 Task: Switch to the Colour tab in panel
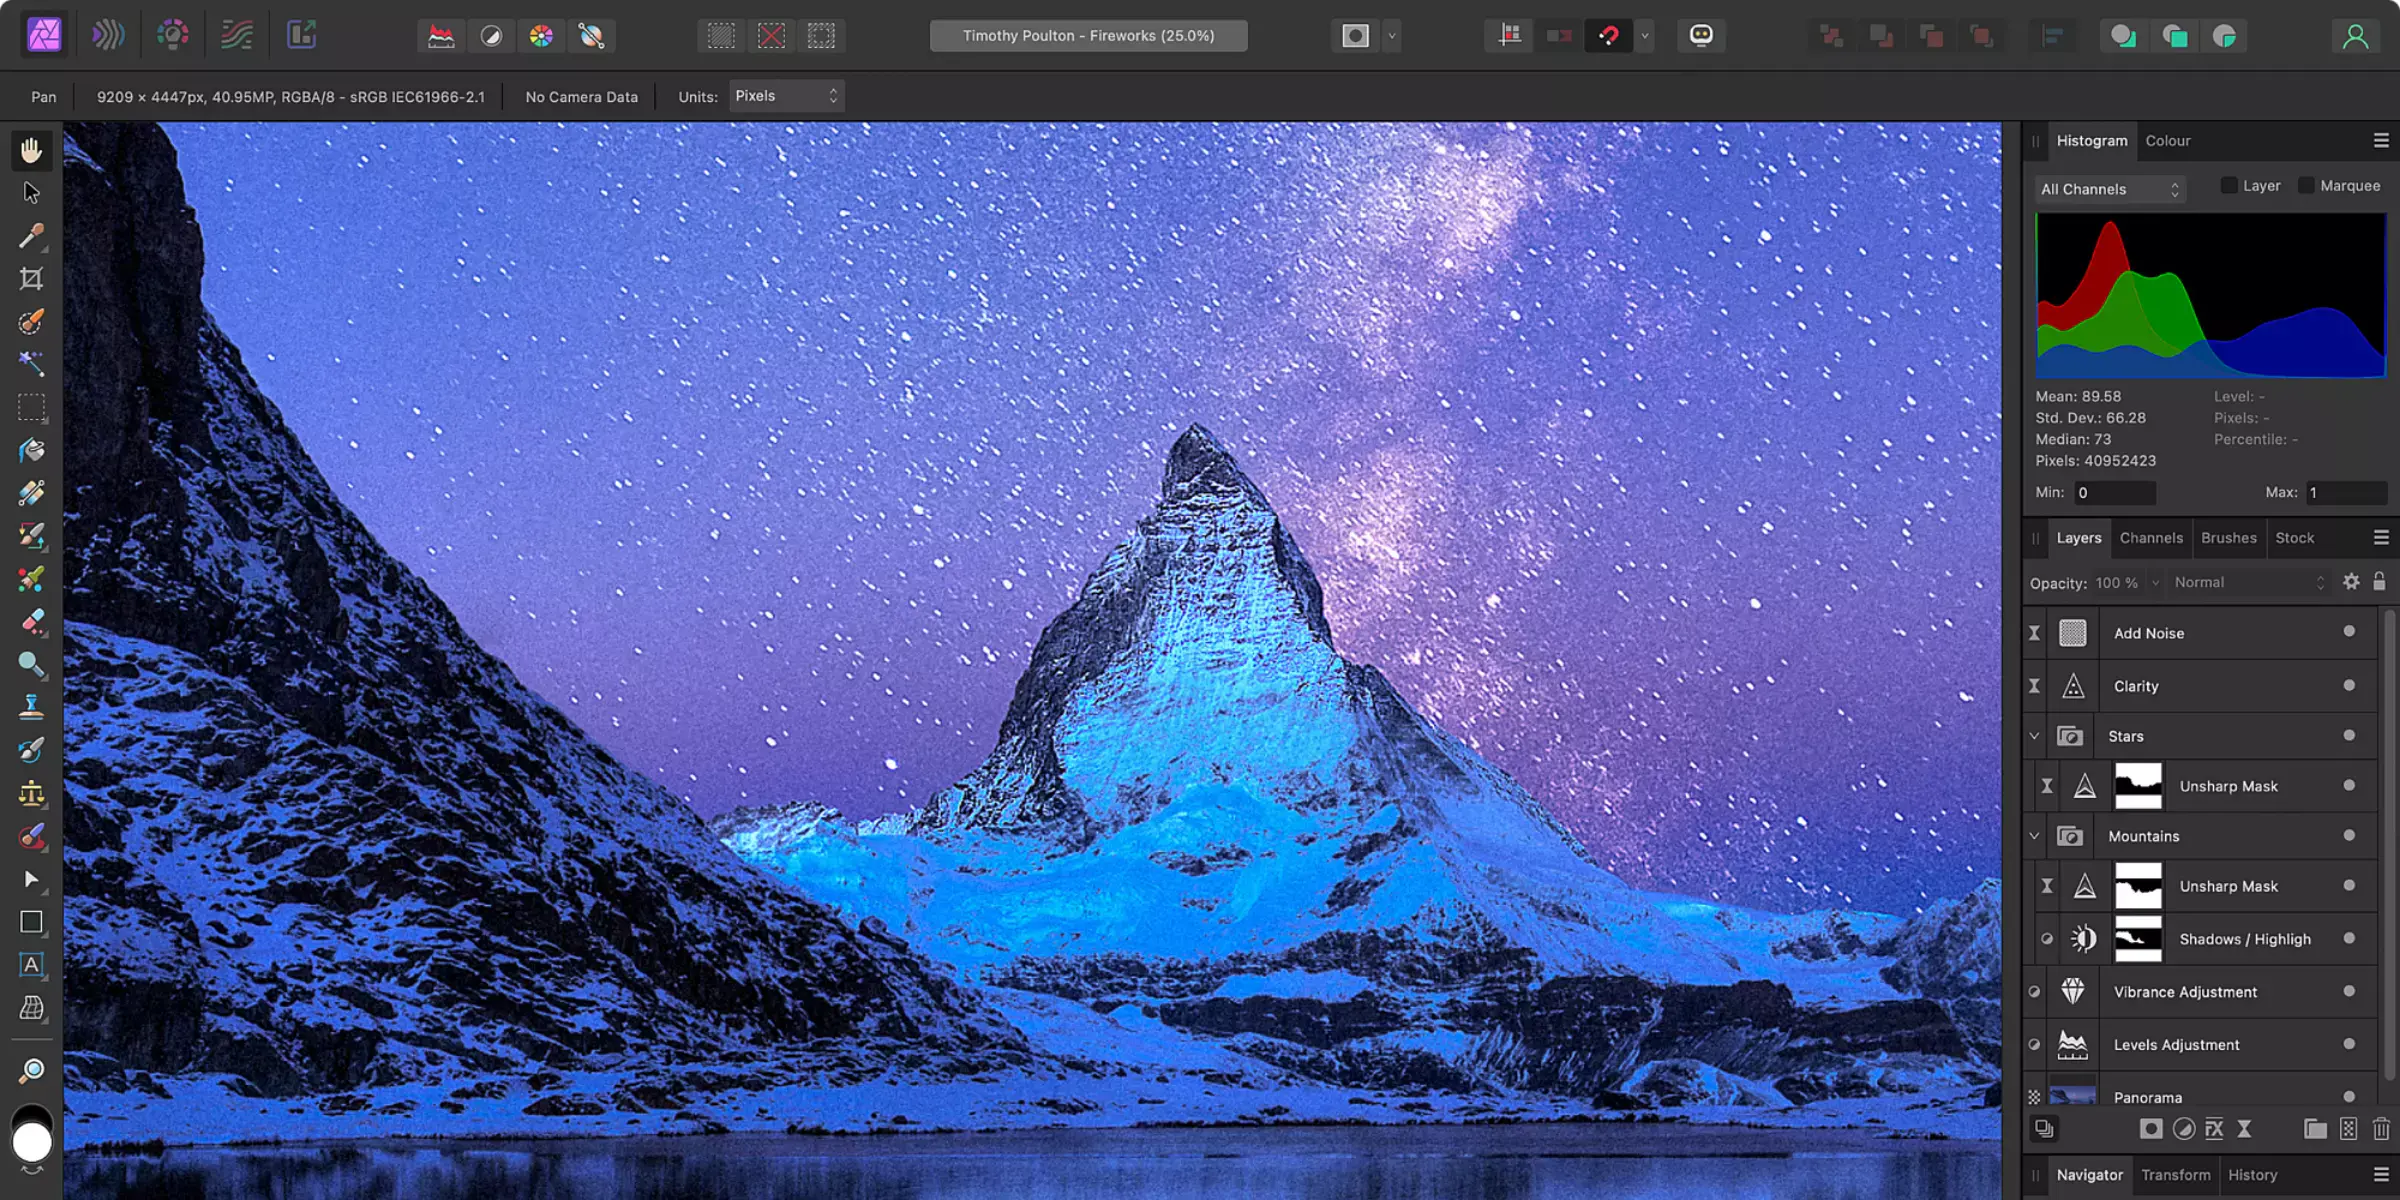2167,139
